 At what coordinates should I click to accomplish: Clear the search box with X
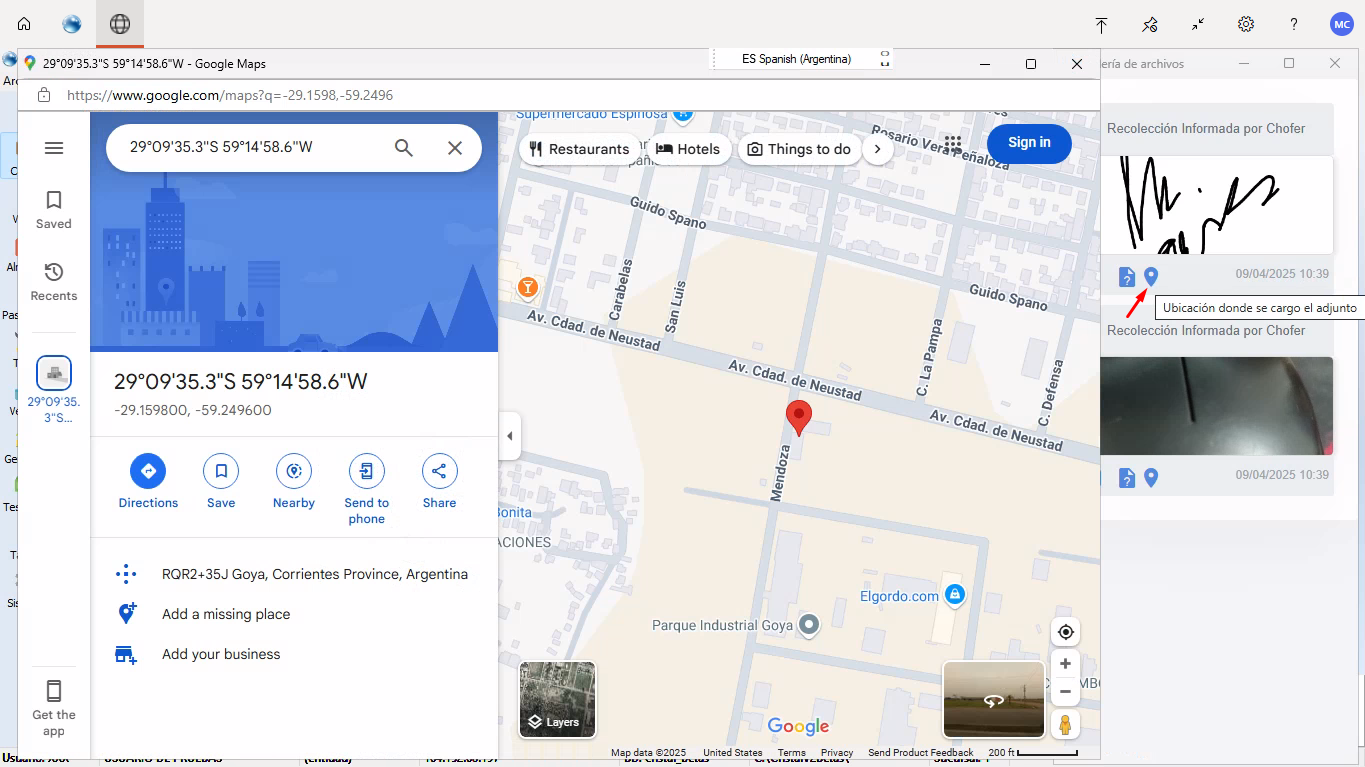coord(455,148)
